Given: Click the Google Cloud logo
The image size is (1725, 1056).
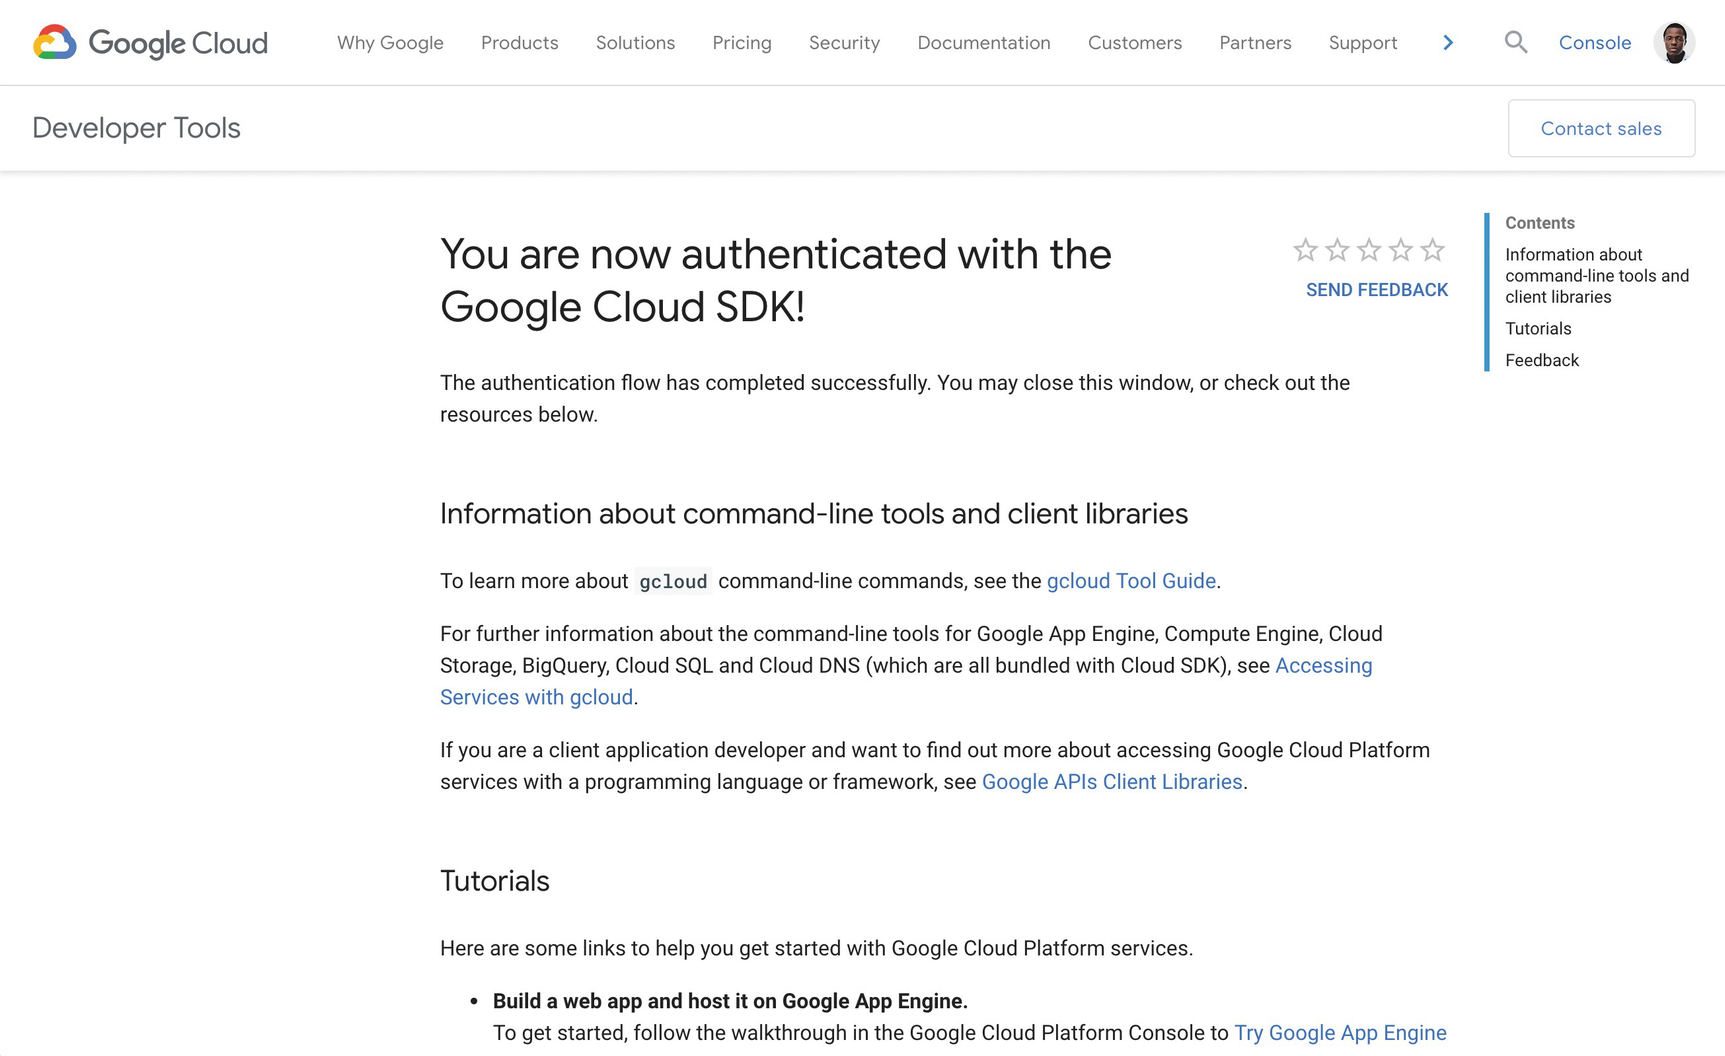Looking at the screenshot, I should 150,43.
